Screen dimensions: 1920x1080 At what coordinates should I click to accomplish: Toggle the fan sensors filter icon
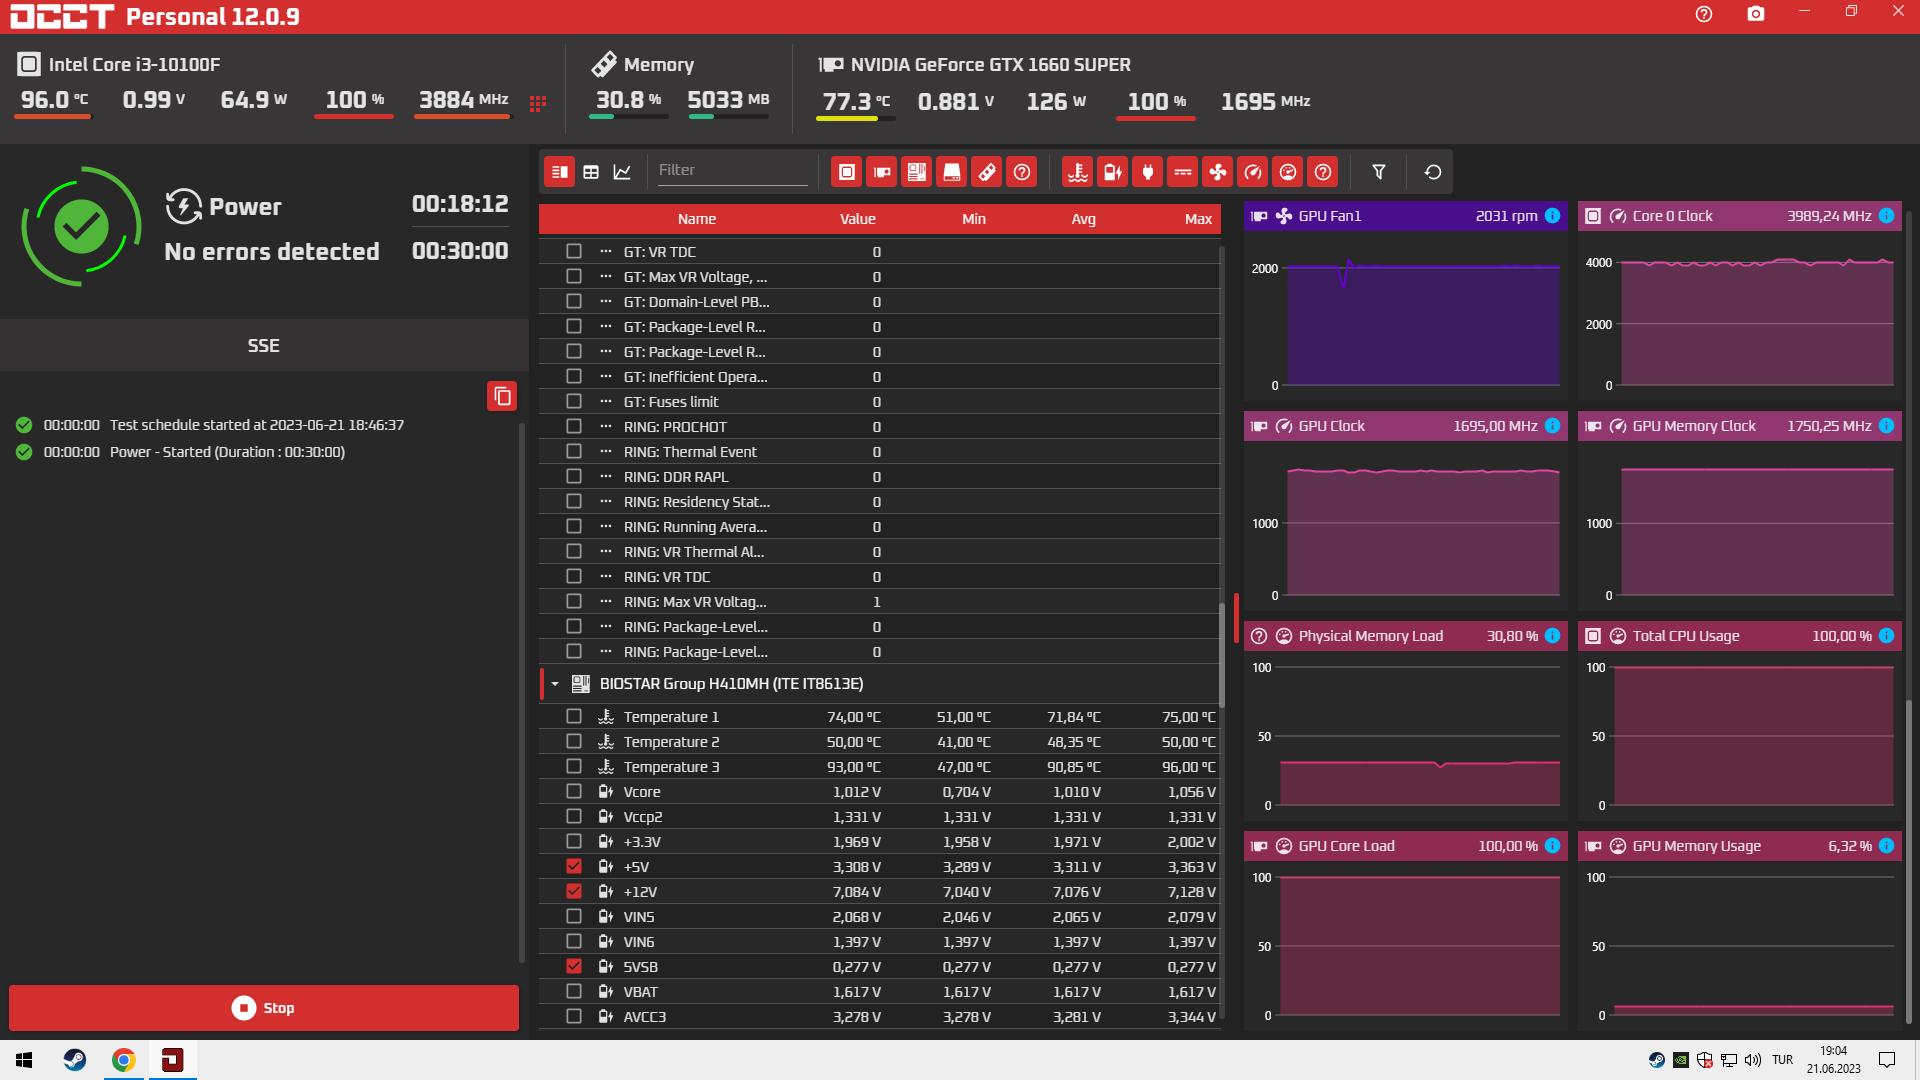pyautogui.click(x=1217, y=172)
